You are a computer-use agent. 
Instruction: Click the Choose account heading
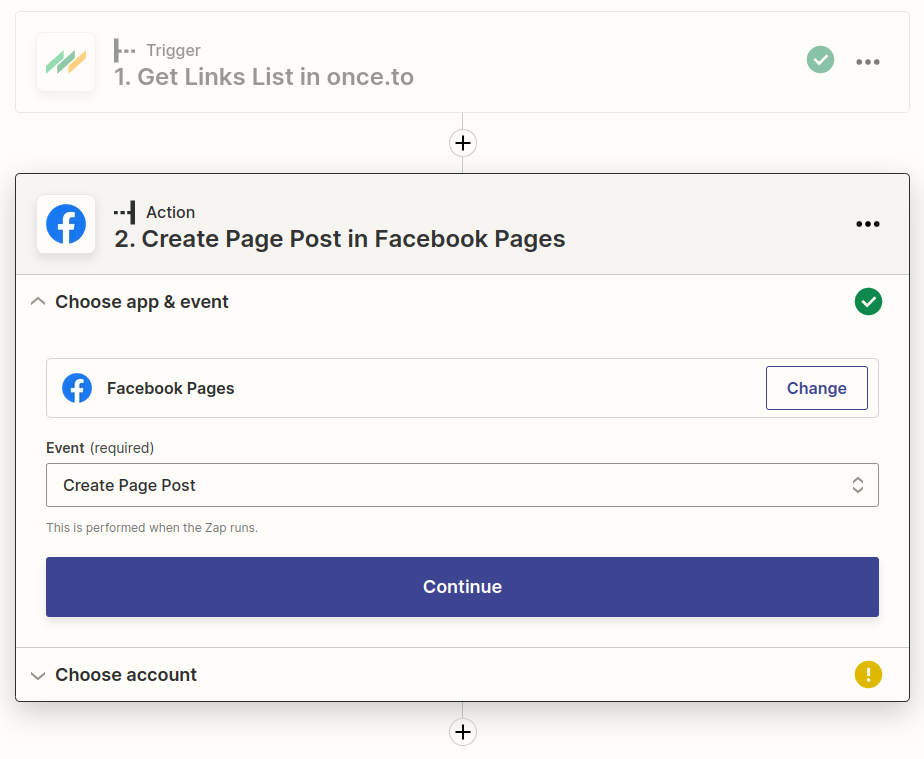(x=126, y=675)
